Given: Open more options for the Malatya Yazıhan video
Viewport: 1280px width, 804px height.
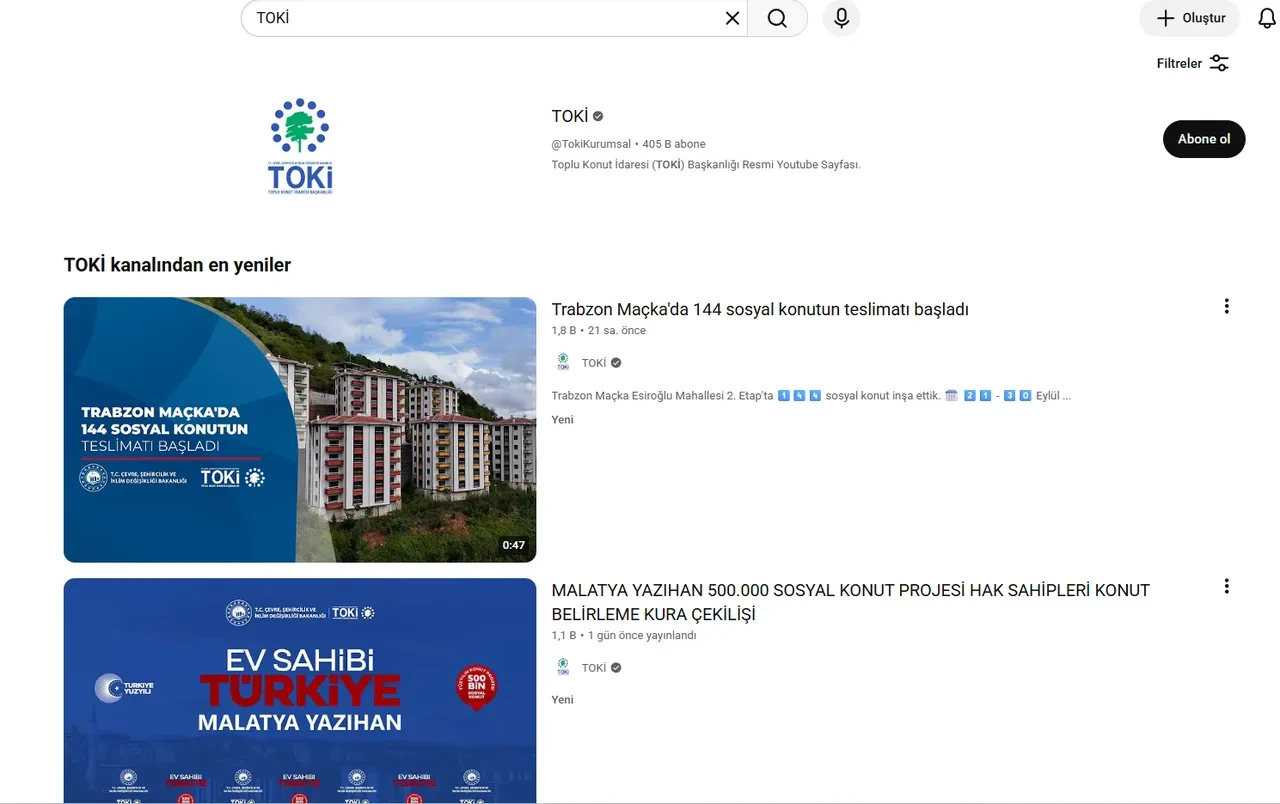Looking at the screenshot, I should 1226,586.
